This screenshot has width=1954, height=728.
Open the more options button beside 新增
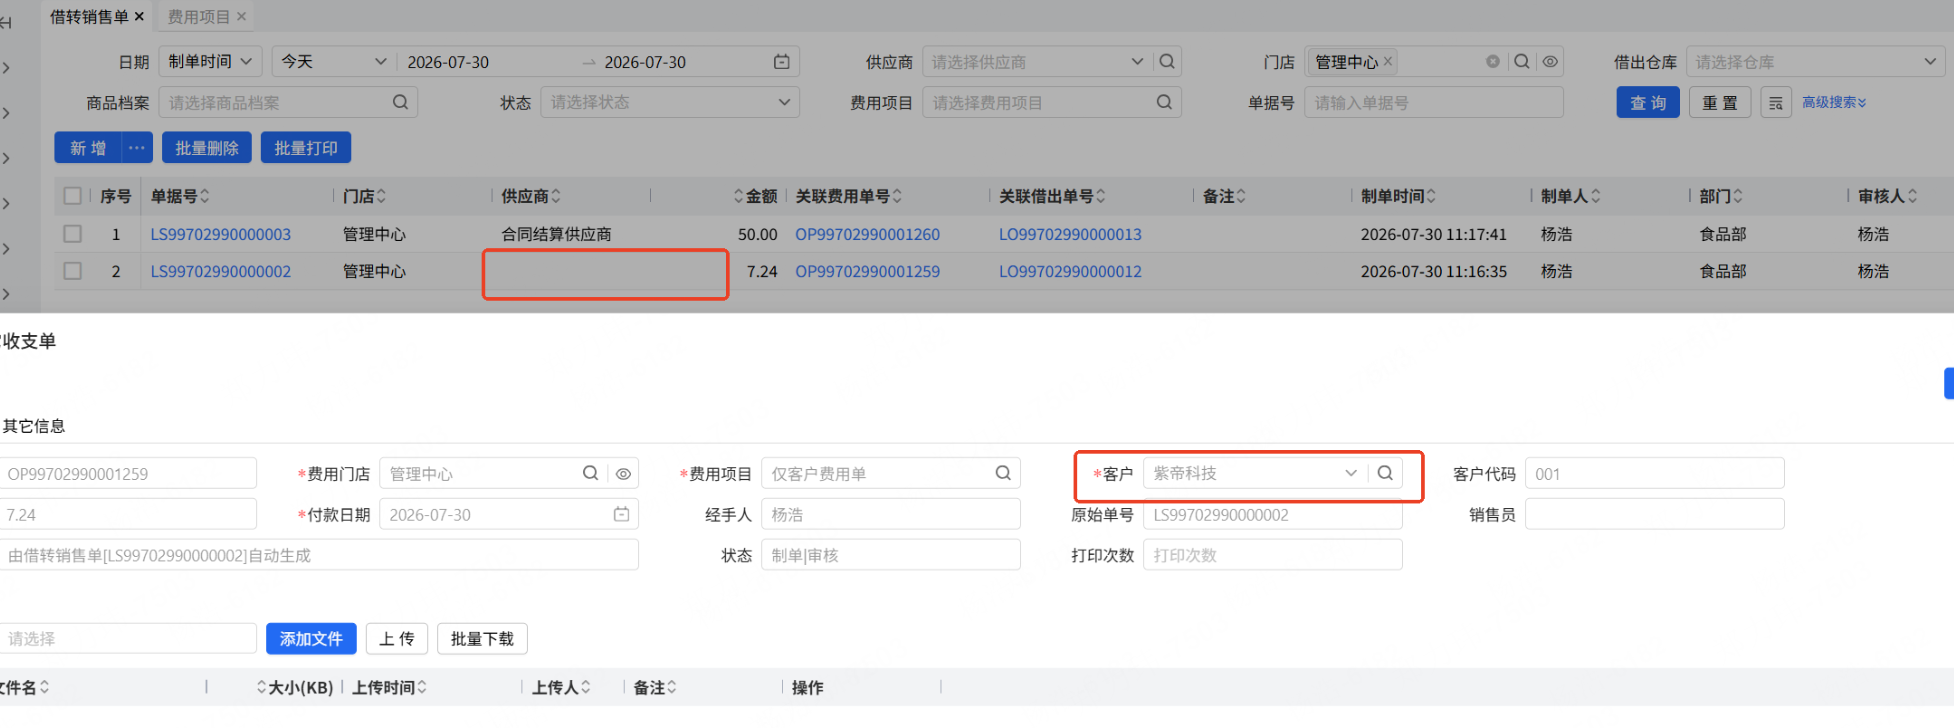click(137, 148)
